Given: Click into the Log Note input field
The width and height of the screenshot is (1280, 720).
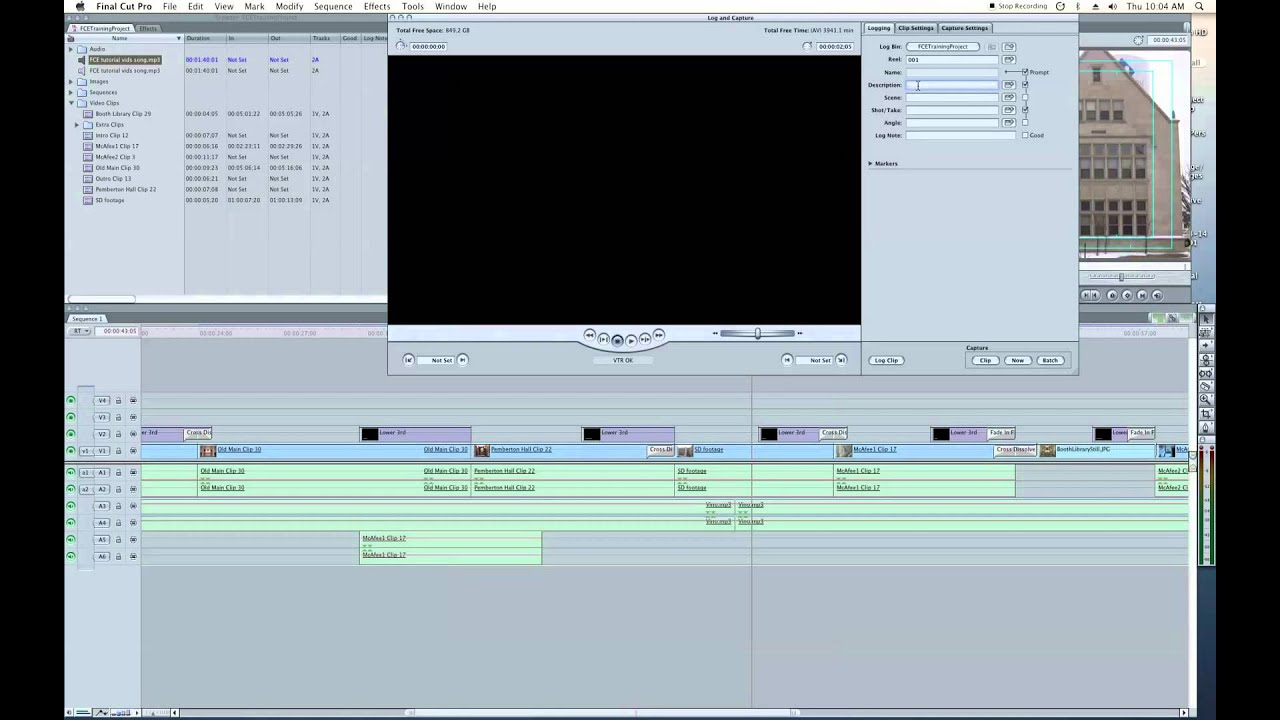Looking at the screenshot, I should pos(961,135).
